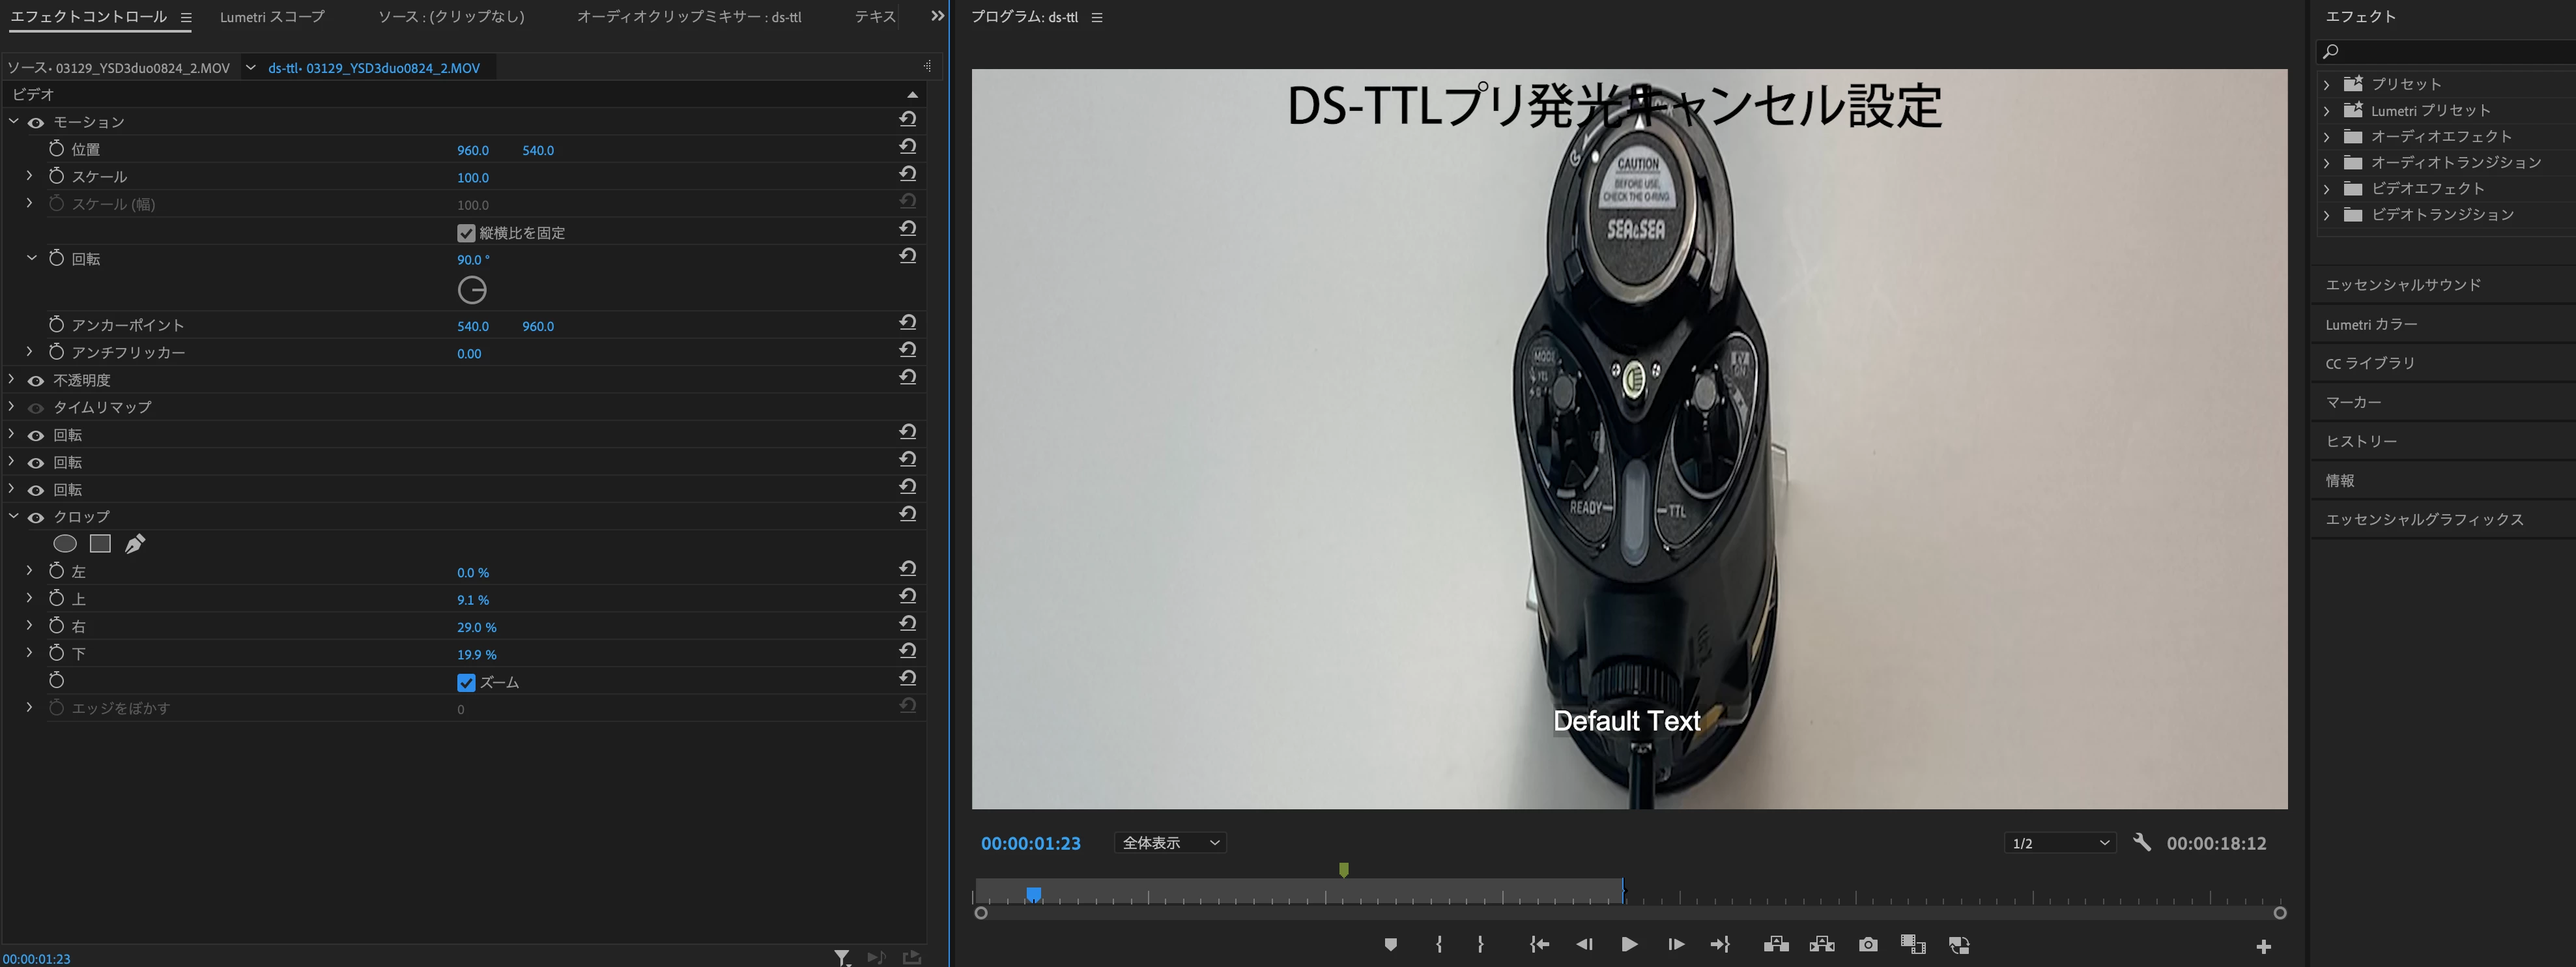2576x967 pixels.
Task: Open the button editor plus icon
Action: (x=2263, y=946)
